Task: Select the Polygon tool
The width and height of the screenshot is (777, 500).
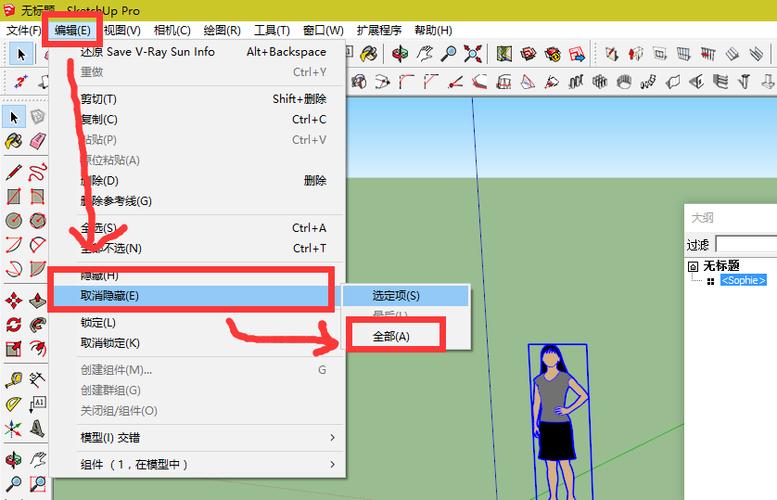Action: (x=38, y=221)
